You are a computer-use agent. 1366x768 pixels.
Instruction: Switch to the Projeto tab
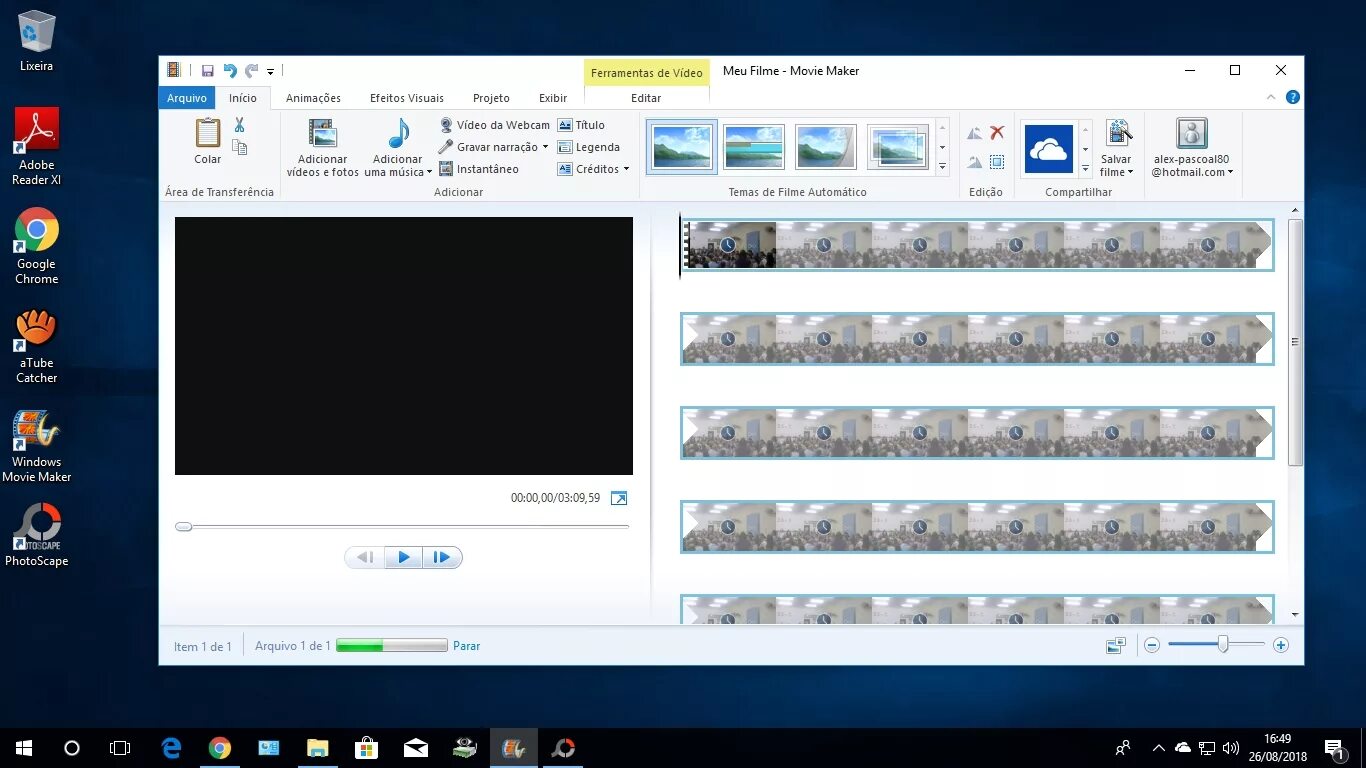(491, 98)
